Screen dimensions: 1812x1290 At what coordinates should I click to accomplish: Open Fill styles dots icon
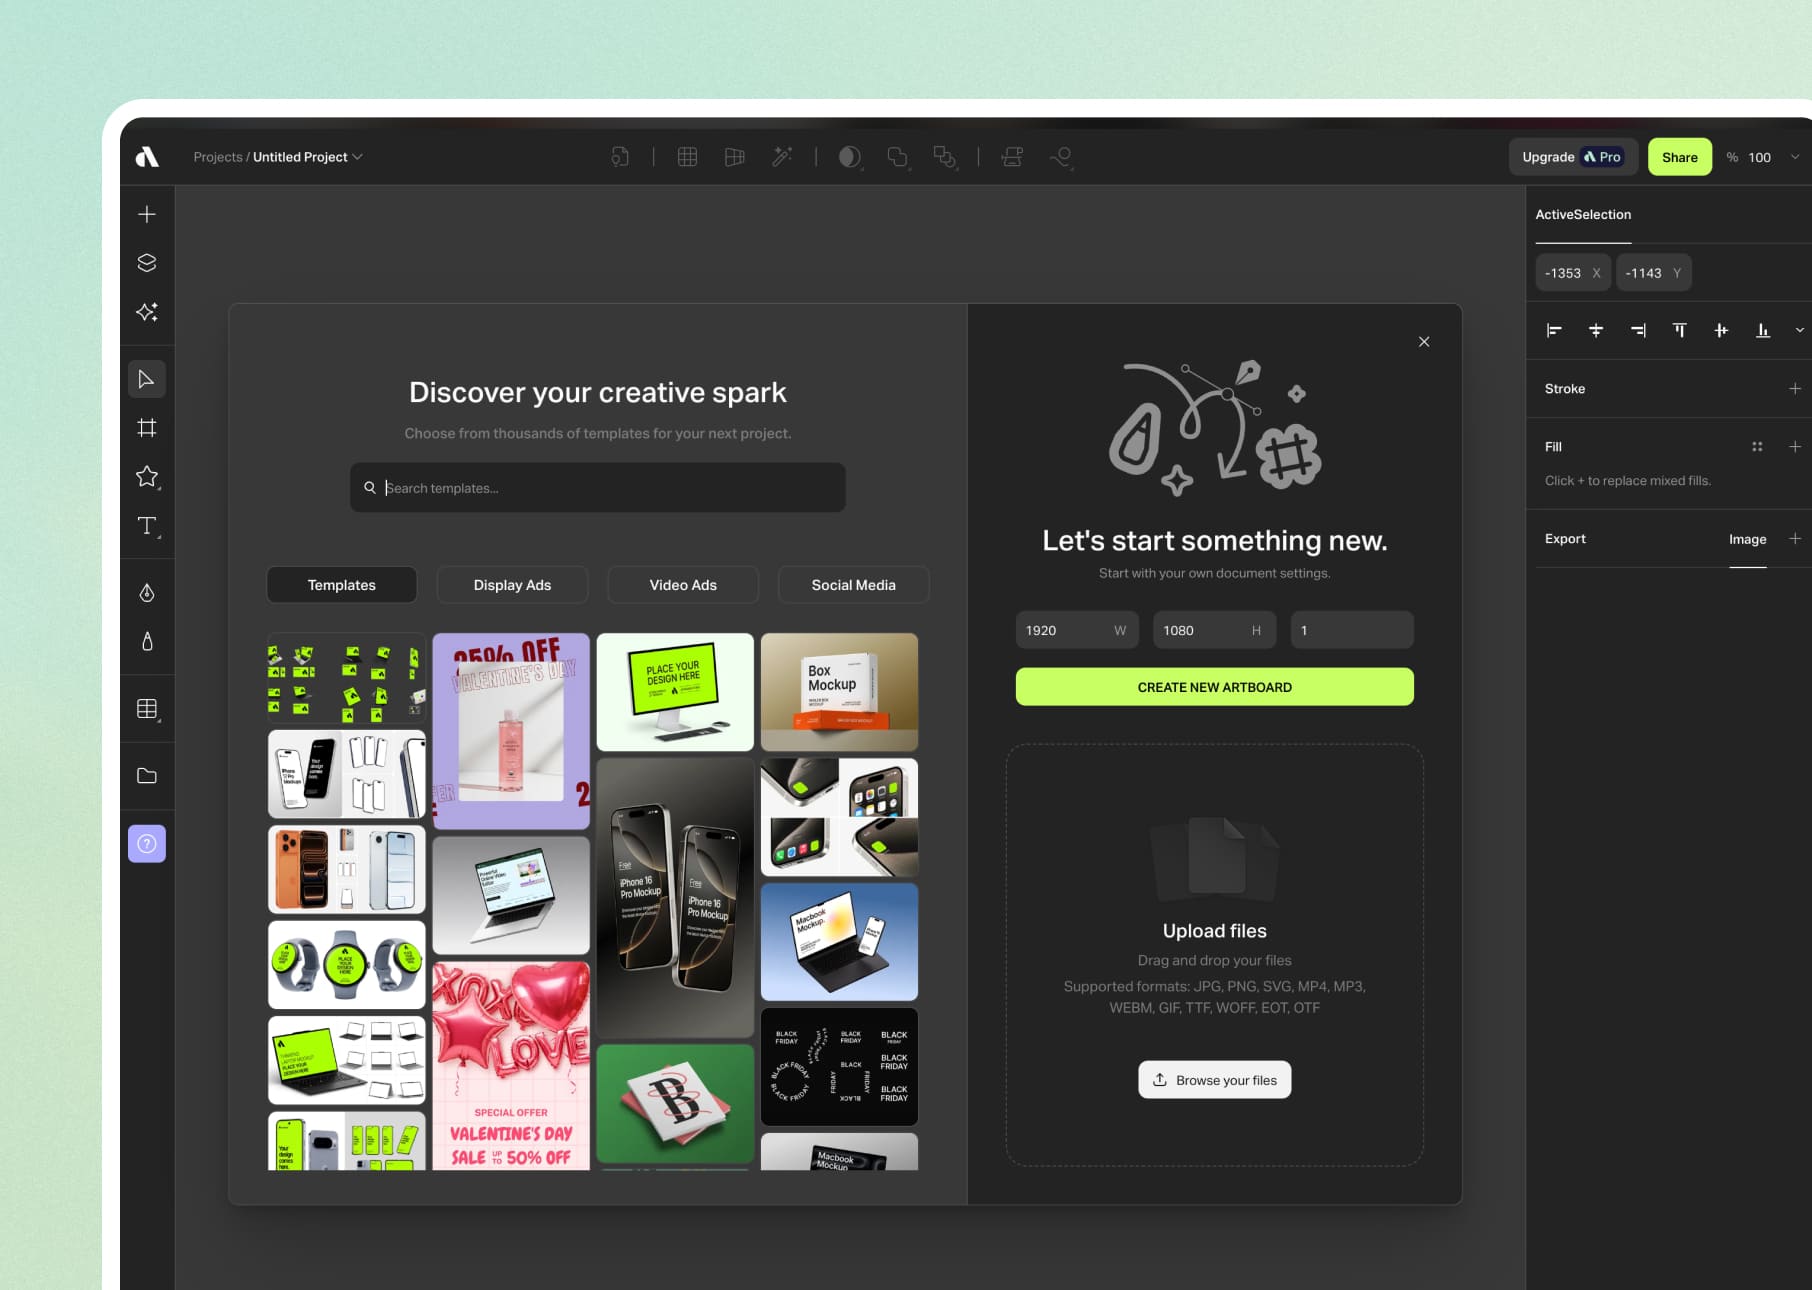(x=1757, y=447)
